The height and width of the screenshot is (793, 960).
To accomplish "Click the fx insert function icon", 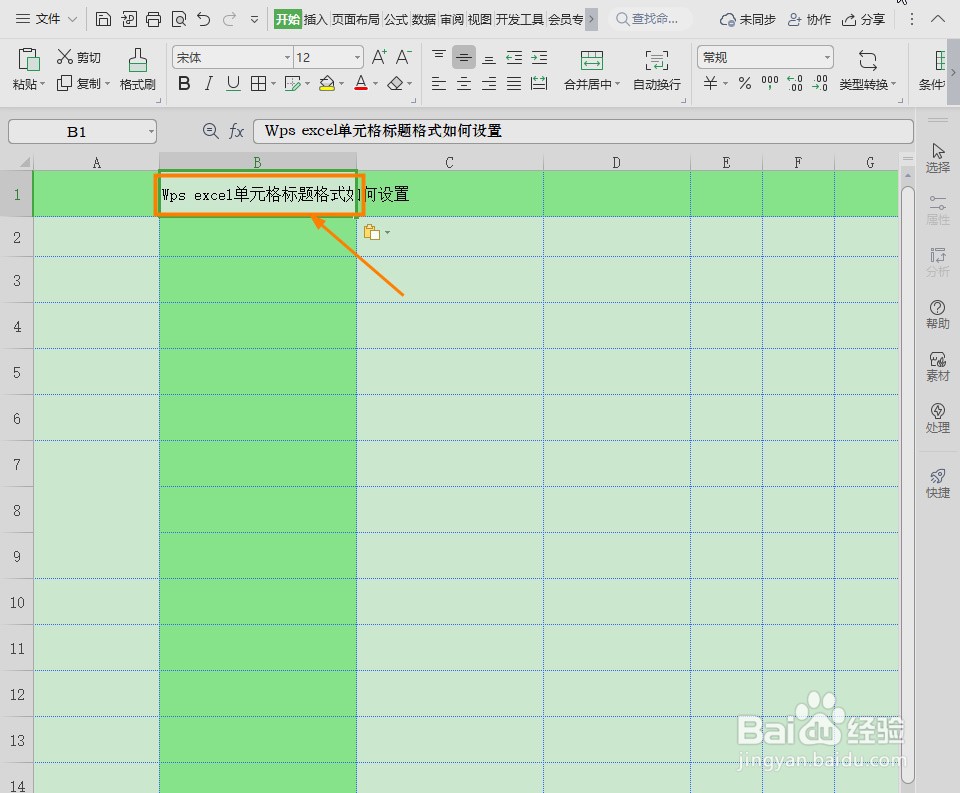I will [x=236, y=131].
